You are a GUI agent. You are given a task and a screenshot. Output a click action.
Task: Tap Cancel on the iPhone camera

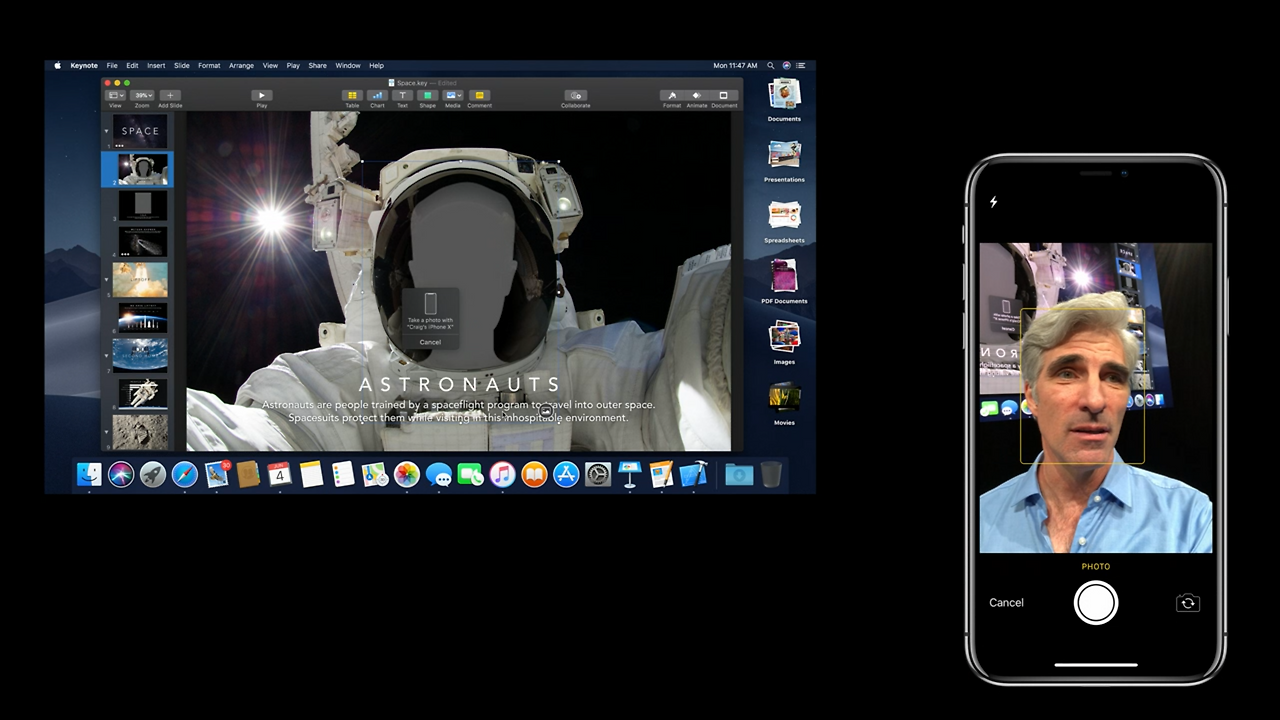1006,603
